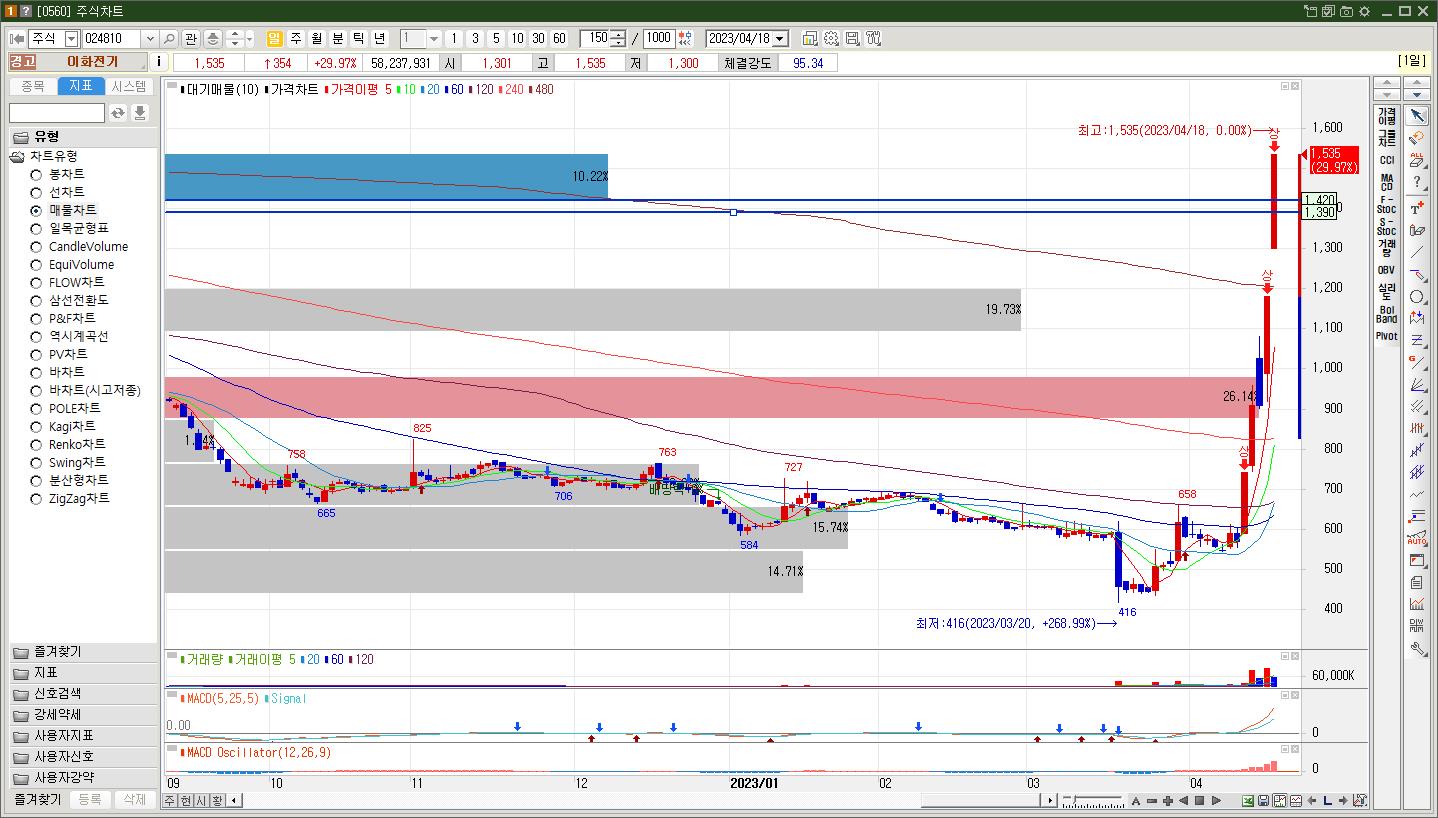Viewport: 1438px width, 818px height.
Task: Click the info 'i' button next to stock name
Action: click(x=160, y=62)
